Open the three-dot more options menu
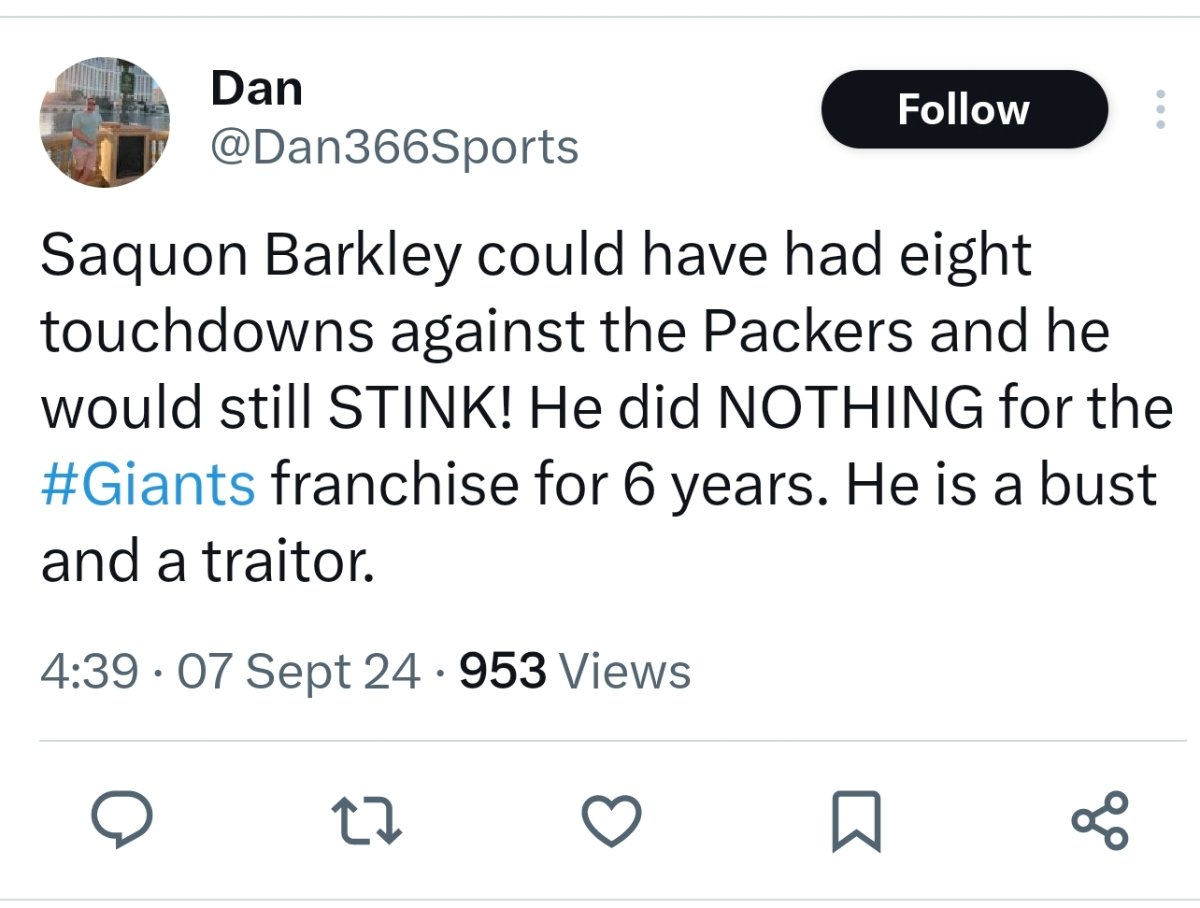 coord(1160,110)
